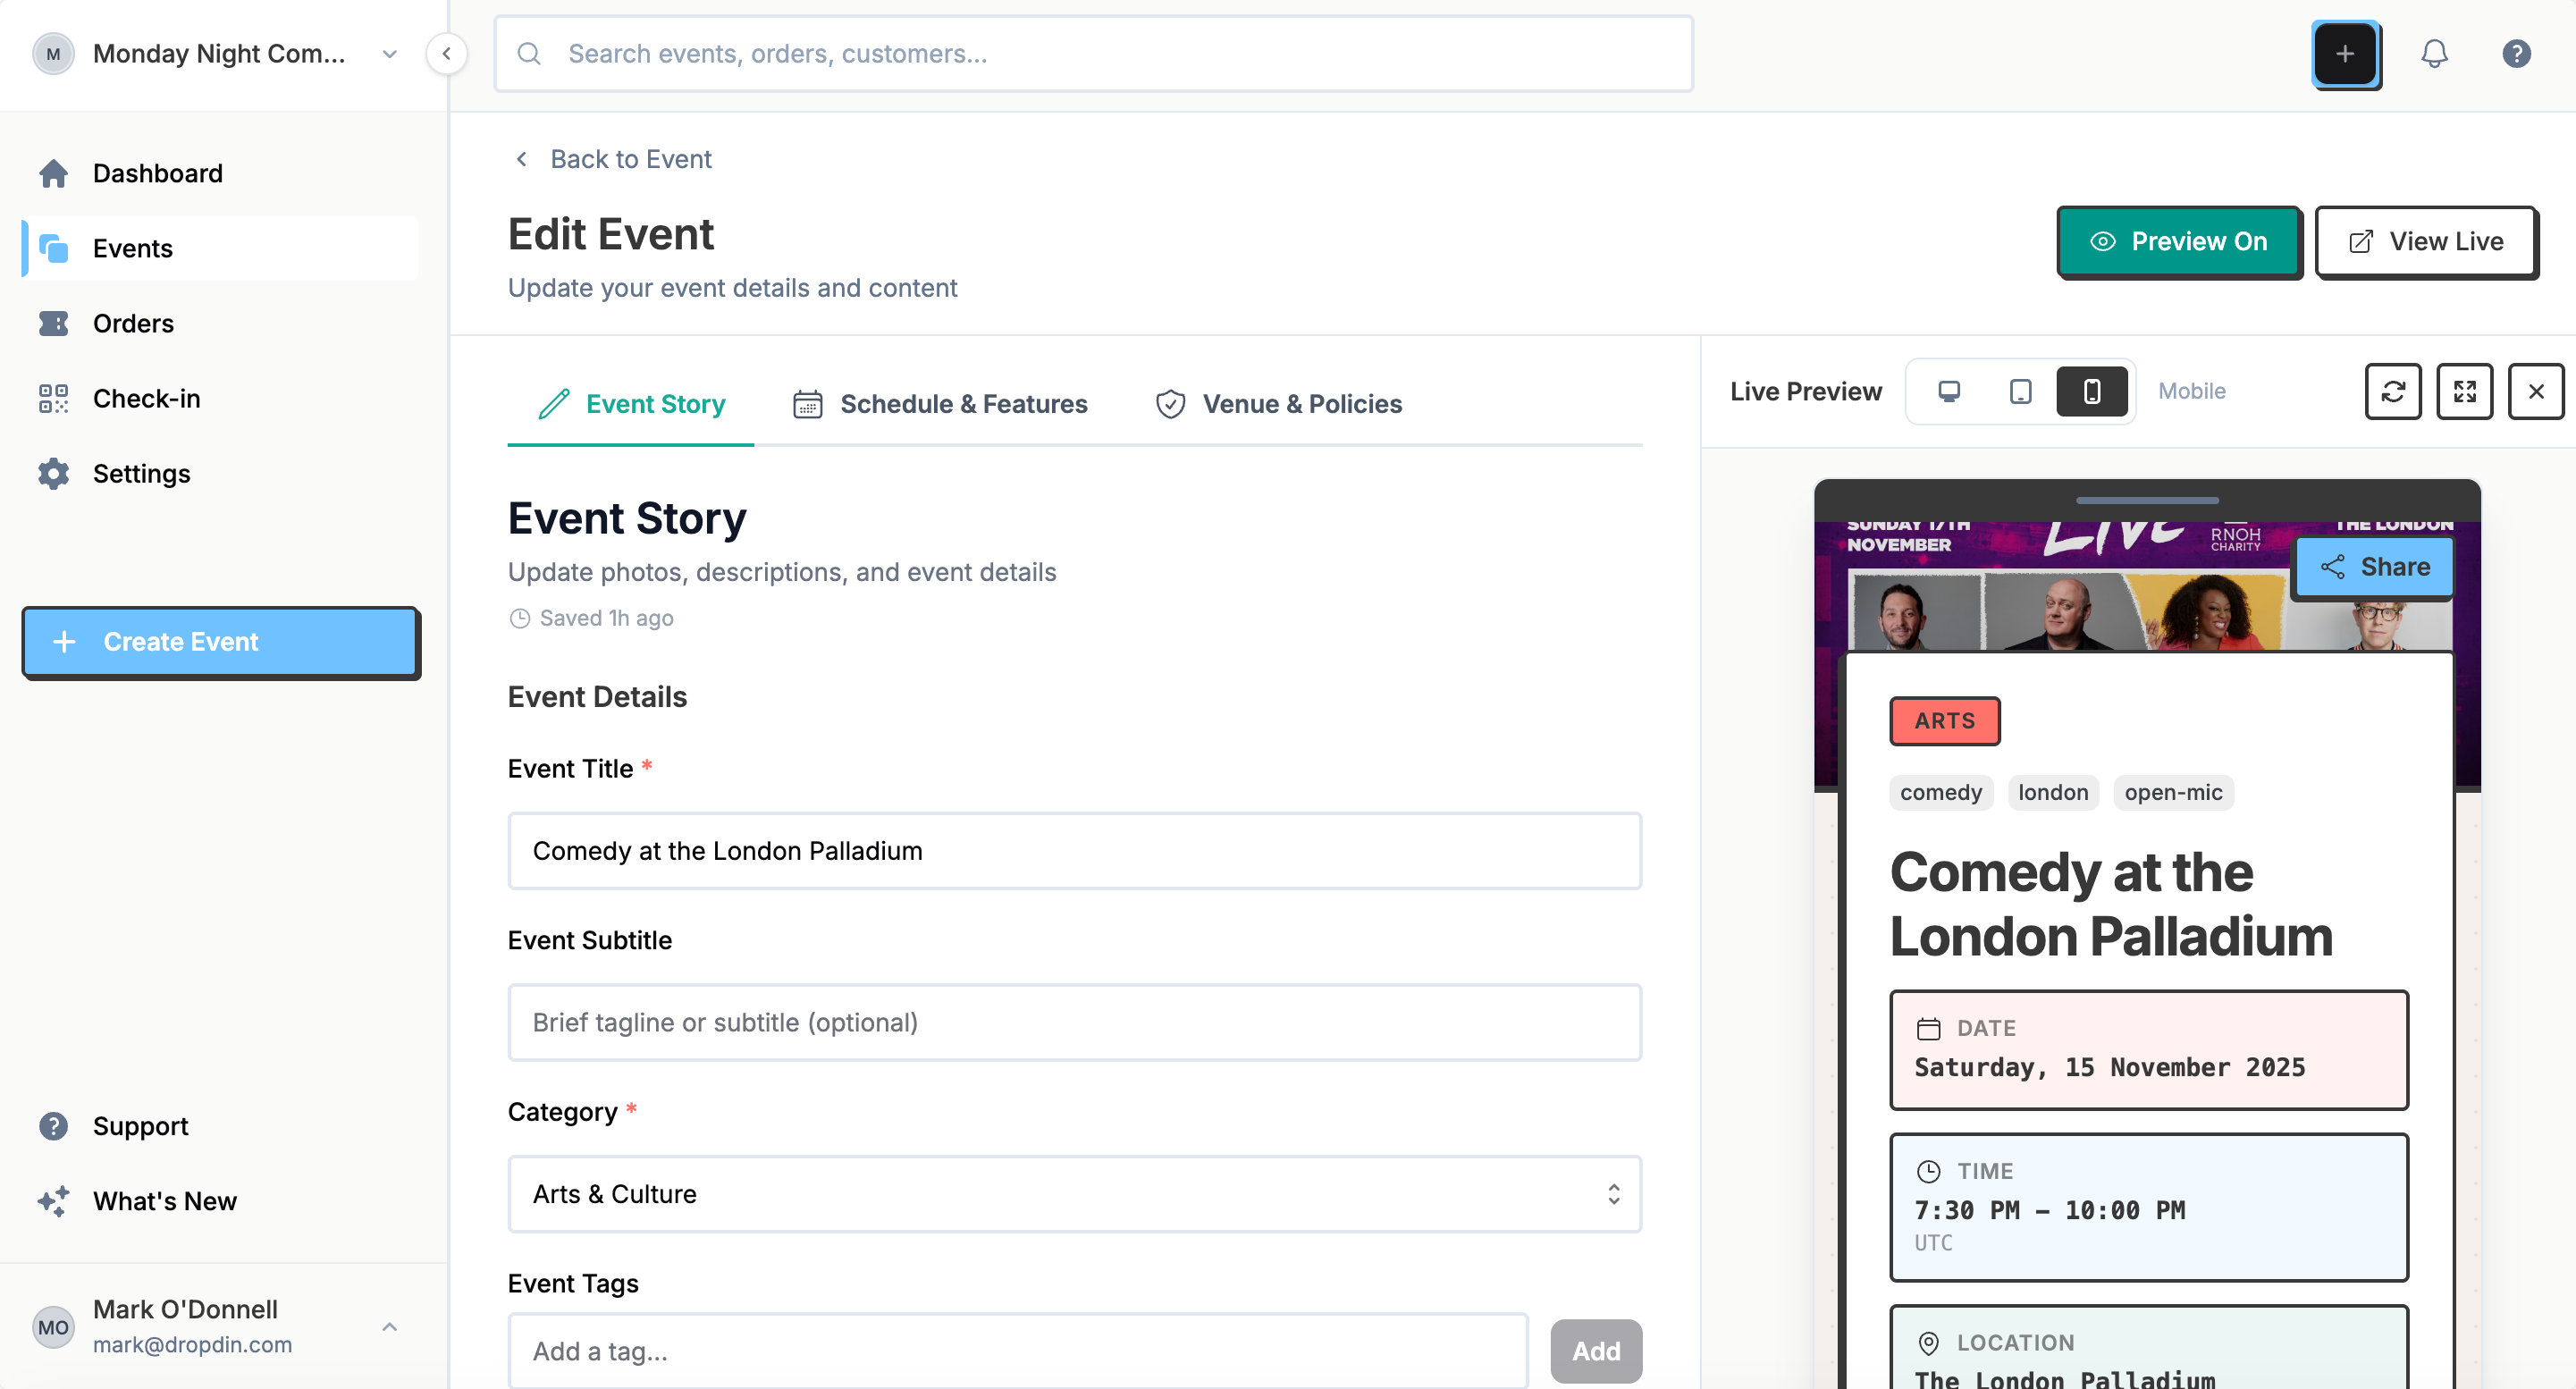Image resolution: width=2576 pixels, height=1389 pixels.
Task: Click the refresh icon in Live Preview
Action: click(x=2393, y=391)
